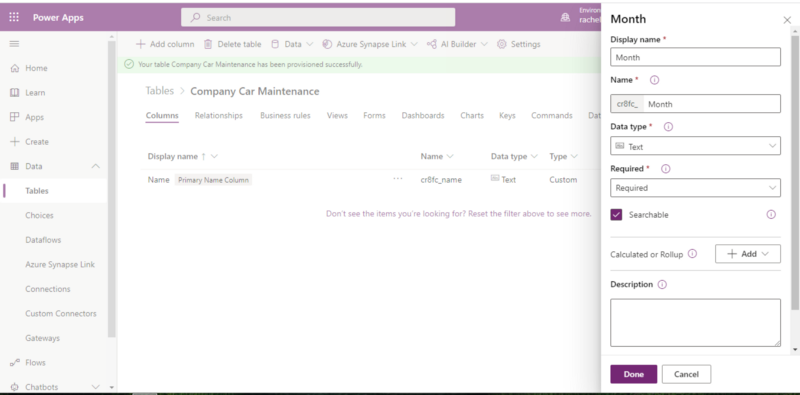Expand the Add calculated or rollup dropdown

[748, 254]
